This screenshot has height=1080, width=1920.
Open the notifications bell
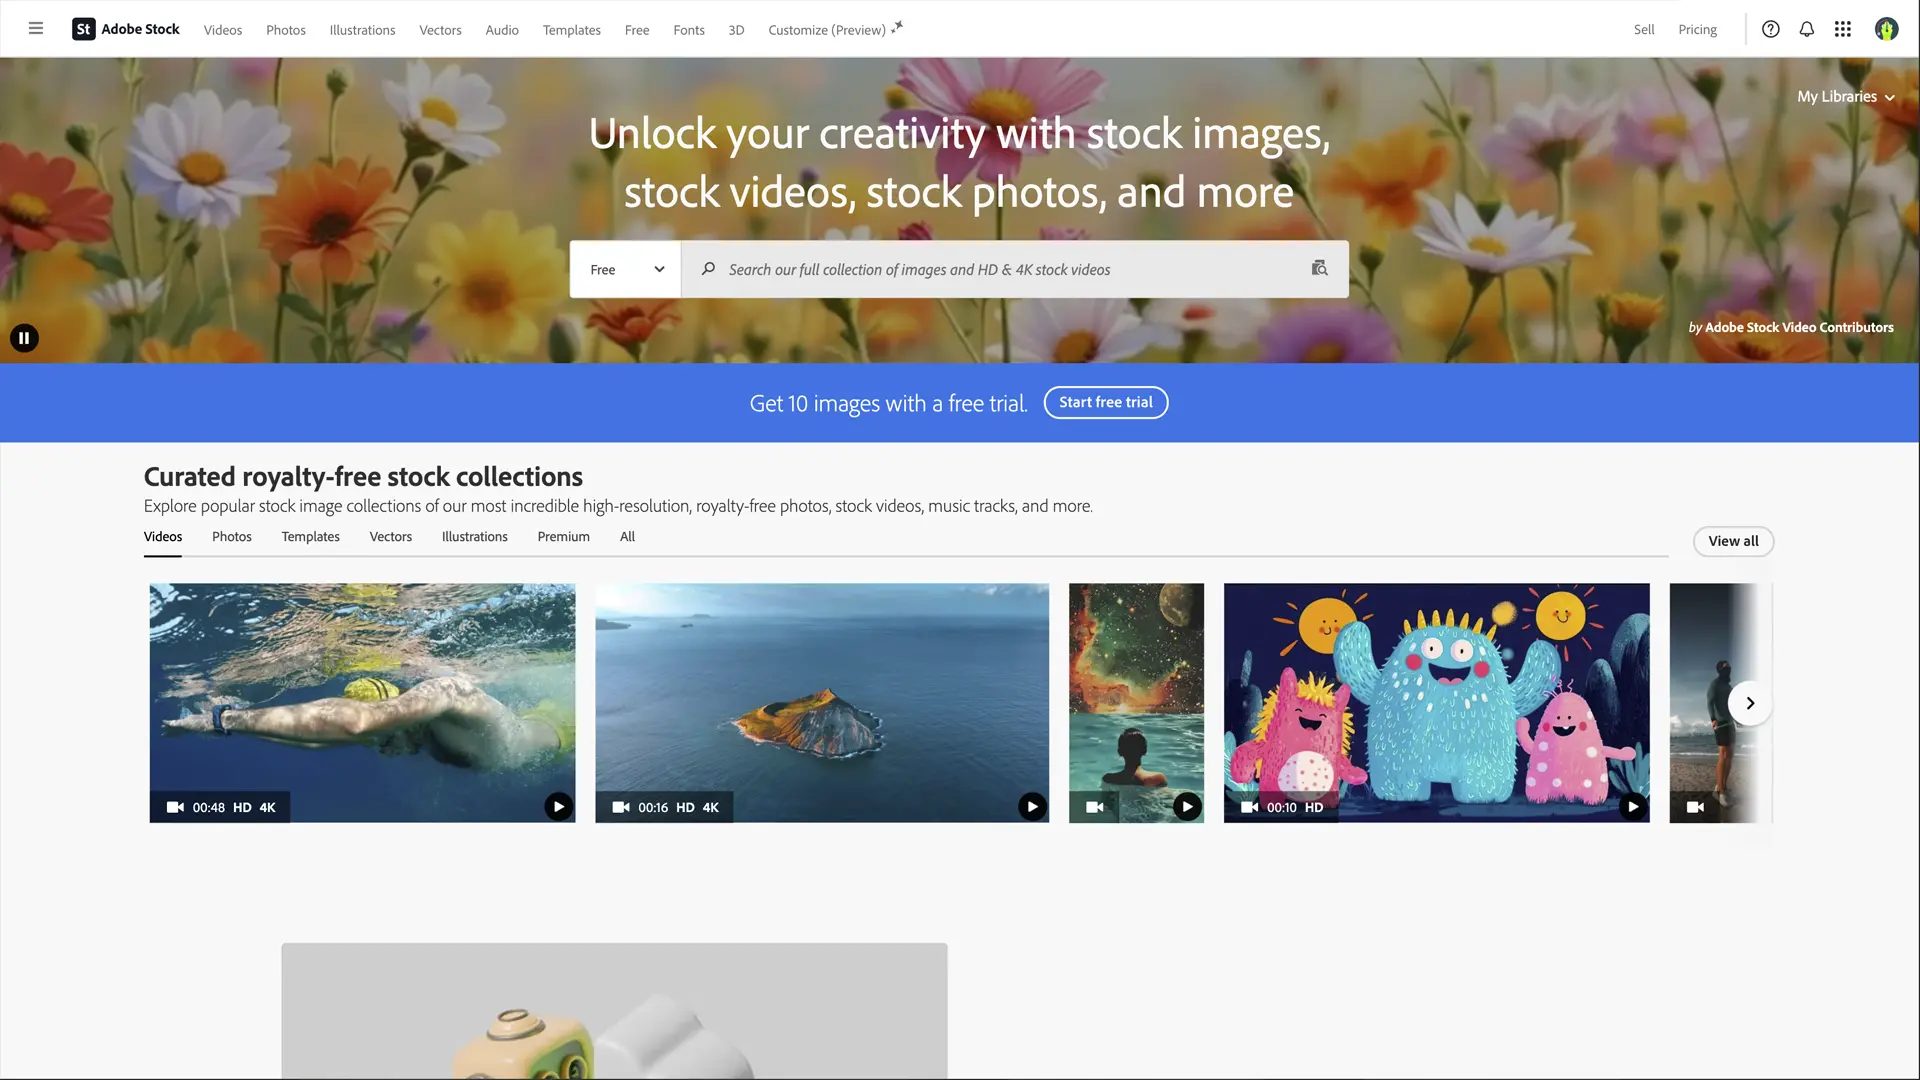1806,29
